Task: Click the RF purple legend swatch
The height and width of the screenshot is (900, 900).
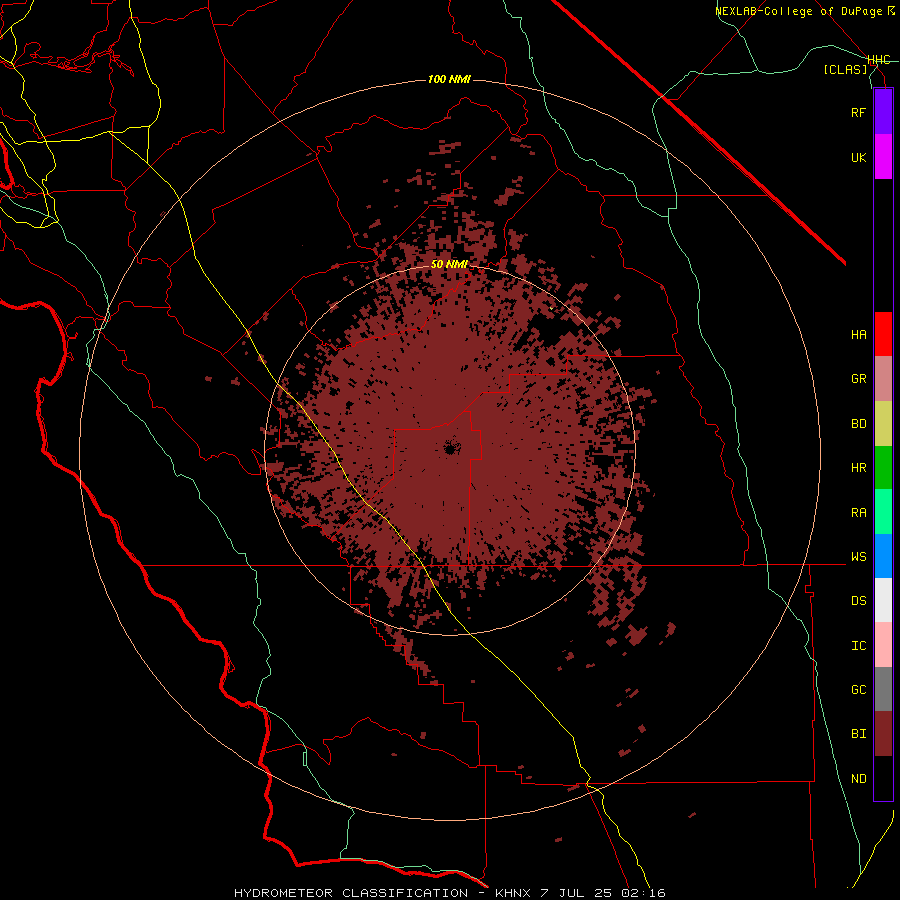Action: (x=883, y=112)
